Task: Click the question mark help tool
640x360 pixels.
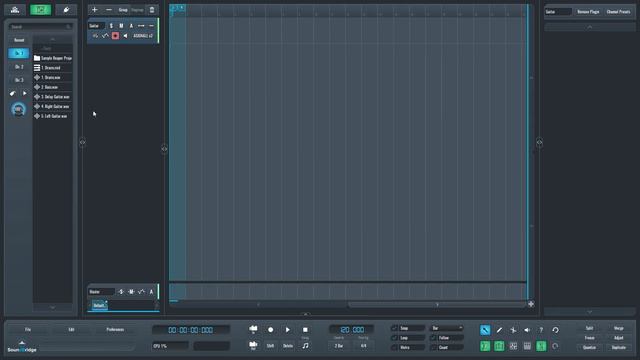Action: click(x=541, y=330)
